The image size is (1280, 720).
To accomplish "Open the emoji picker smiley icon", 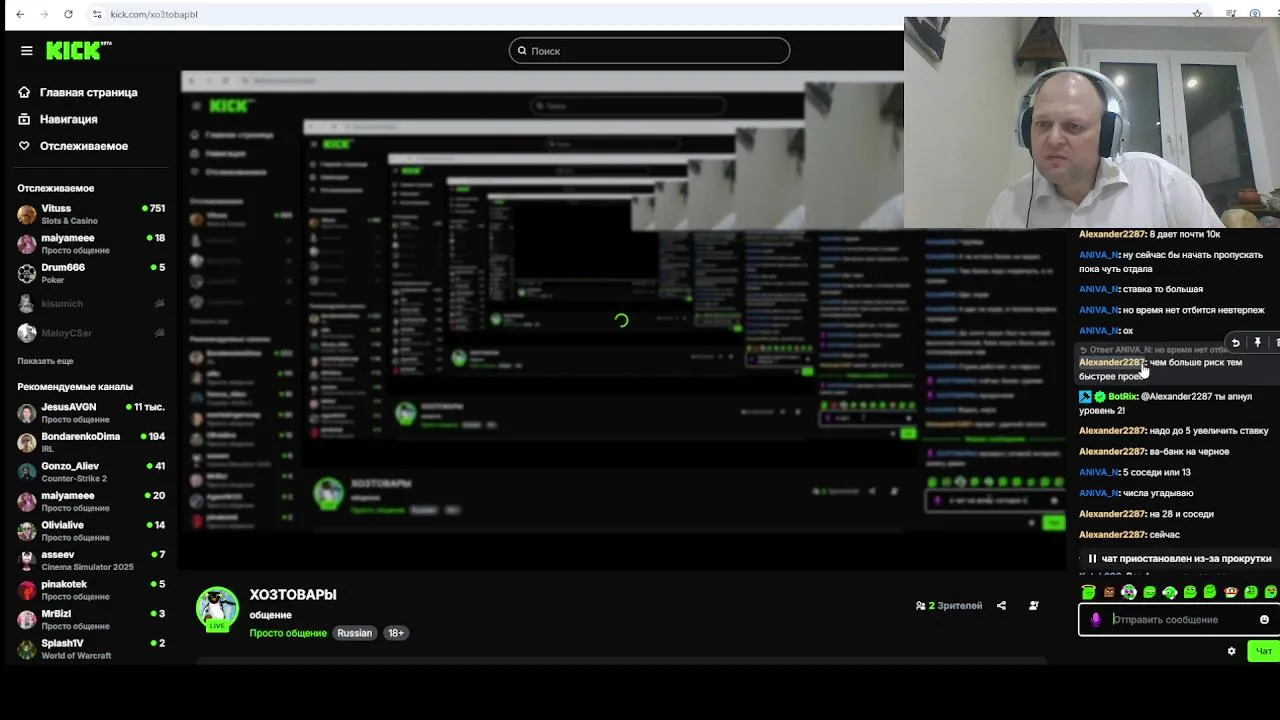I will click(x=1264, y=620).
